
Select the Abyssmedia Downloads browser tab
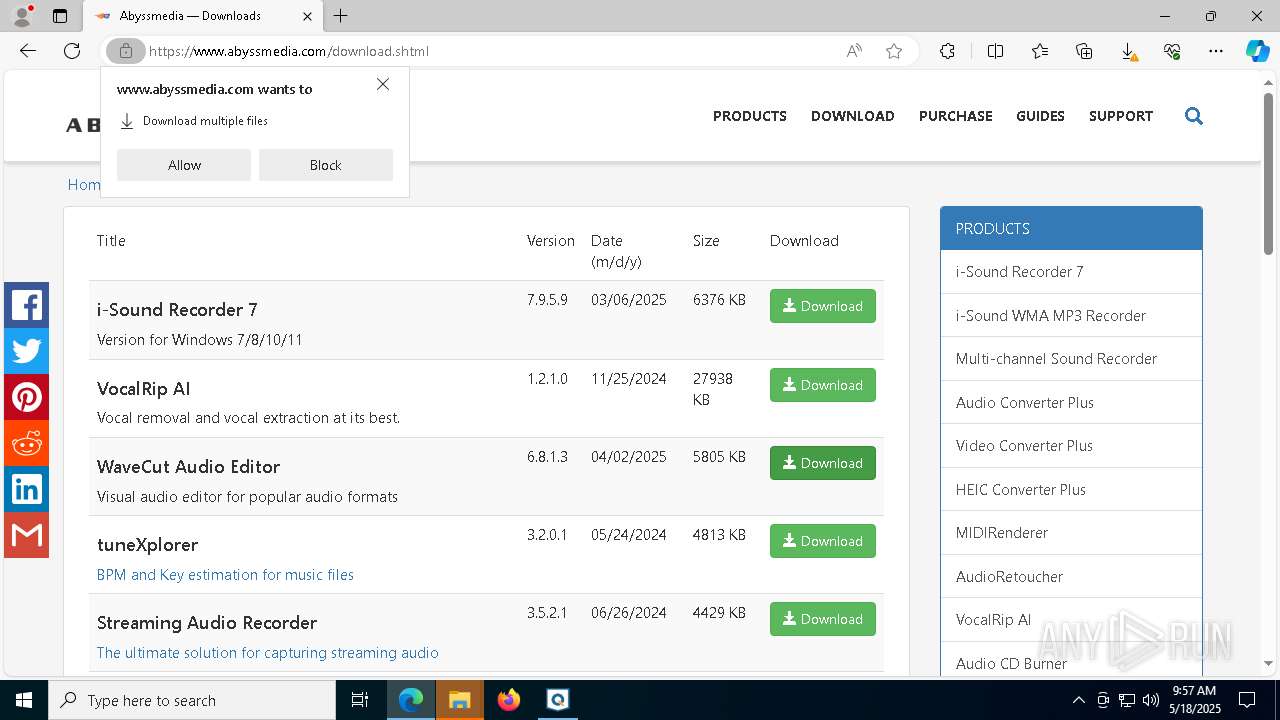(x=204, y=16)
